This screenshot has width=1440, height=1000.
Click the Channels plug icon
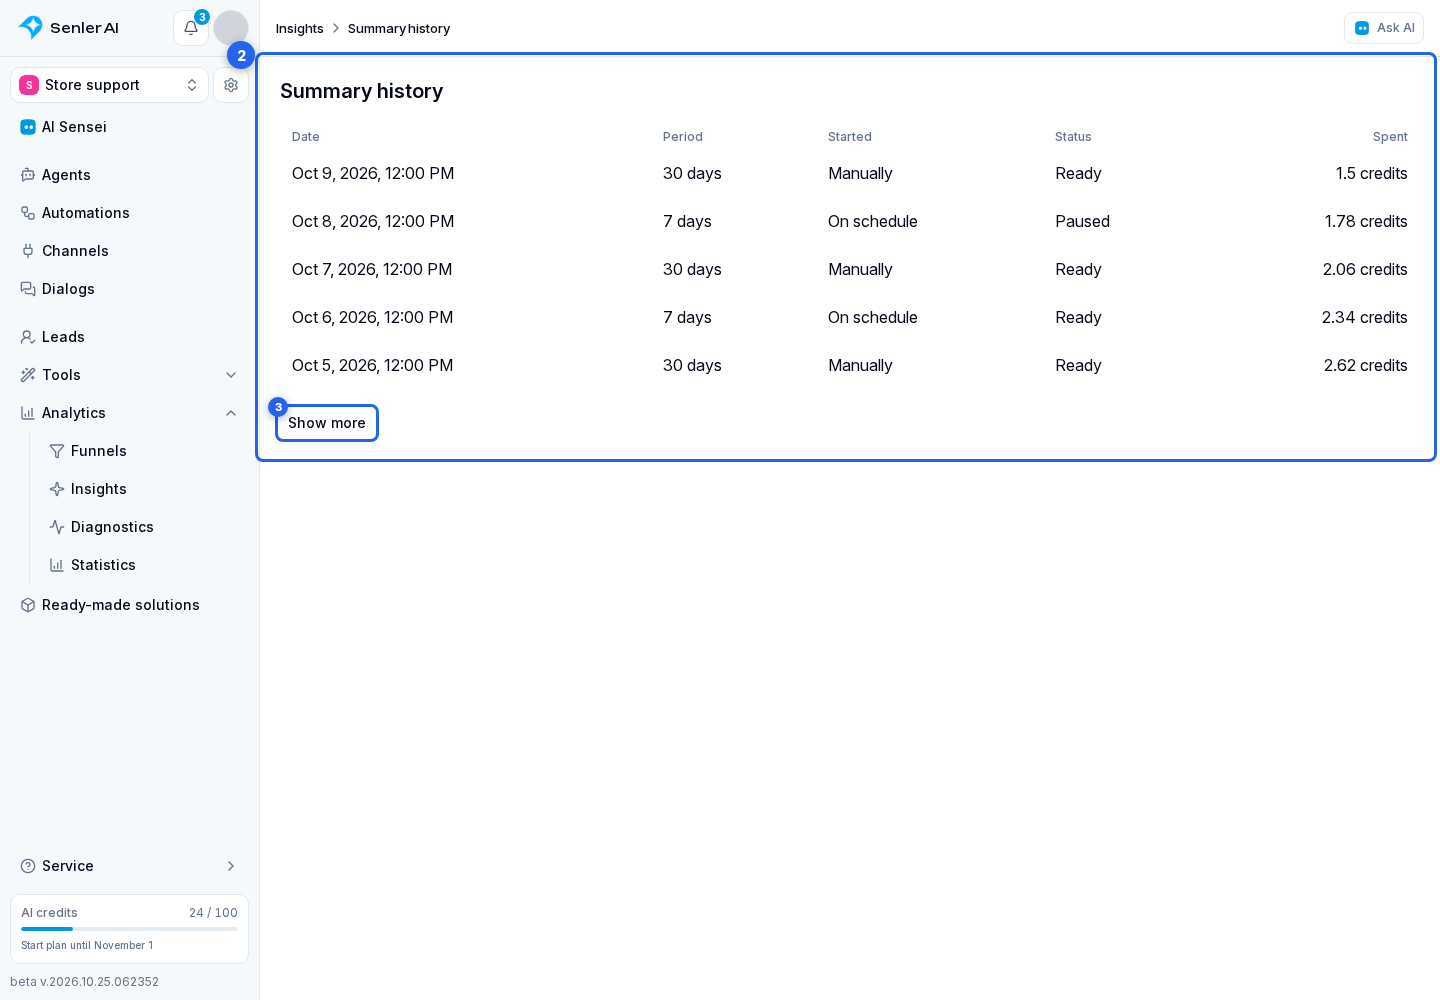point(28,251)
